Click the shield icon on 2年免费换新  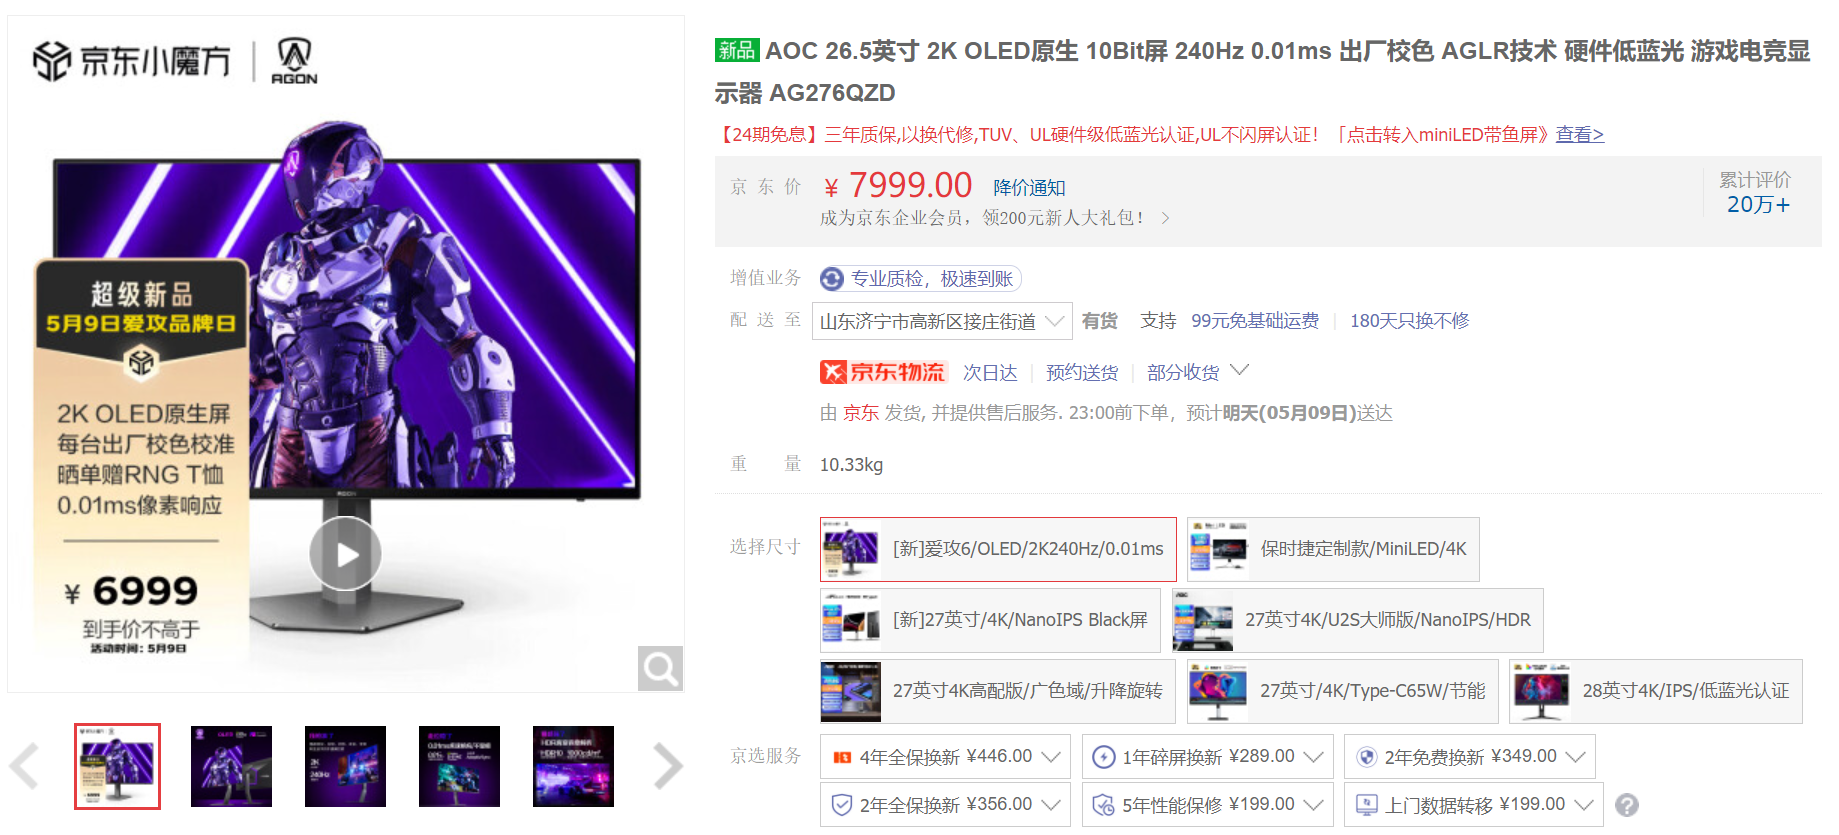click(1366, 757)
